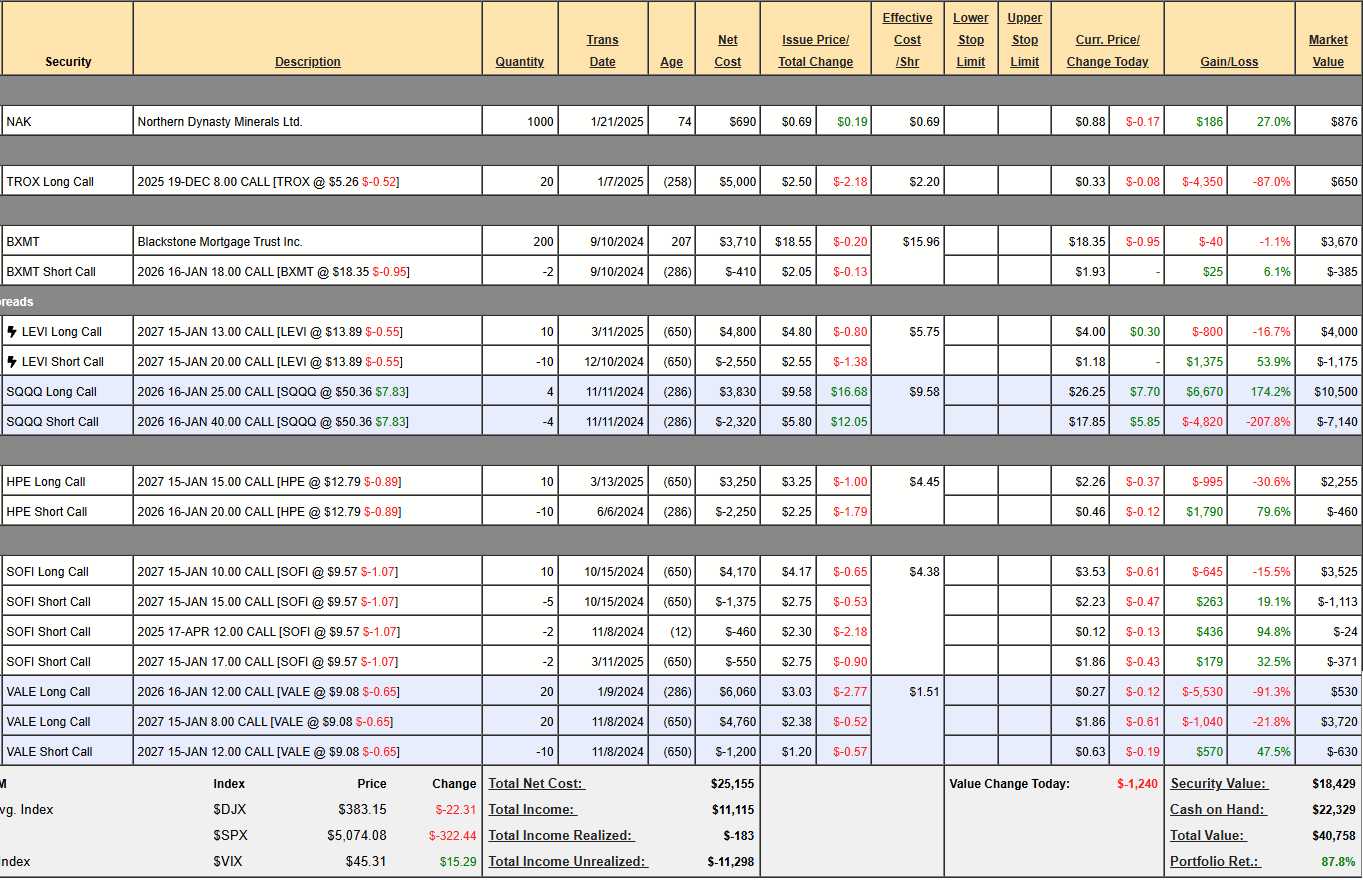Screen dimensions: 1363x880
Task: Sort by the Gain/Loss column header
Action: click(1229, 62)
